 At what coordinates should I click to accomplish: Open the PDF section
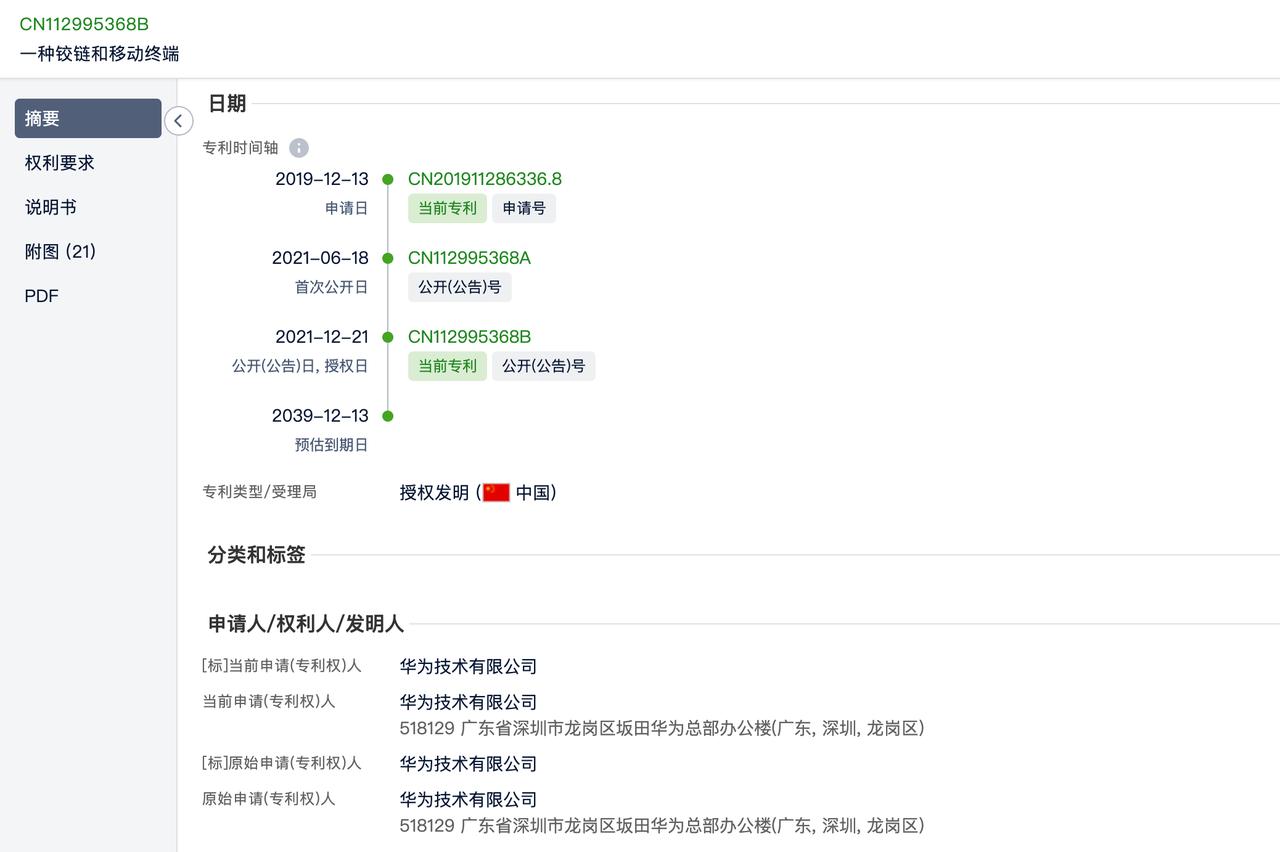[42, 296]
